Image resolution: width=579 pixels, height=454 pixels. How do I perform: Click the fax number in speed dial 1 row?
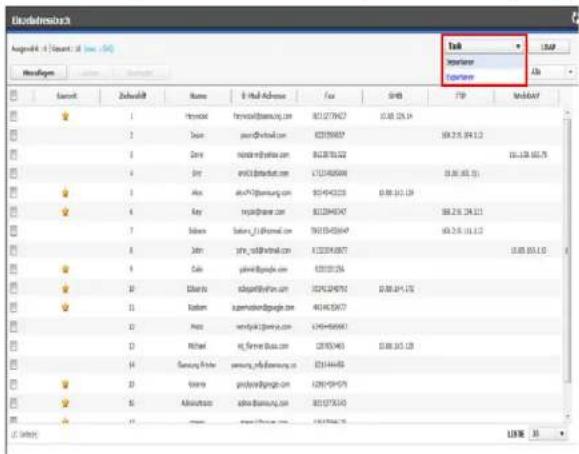329,116
